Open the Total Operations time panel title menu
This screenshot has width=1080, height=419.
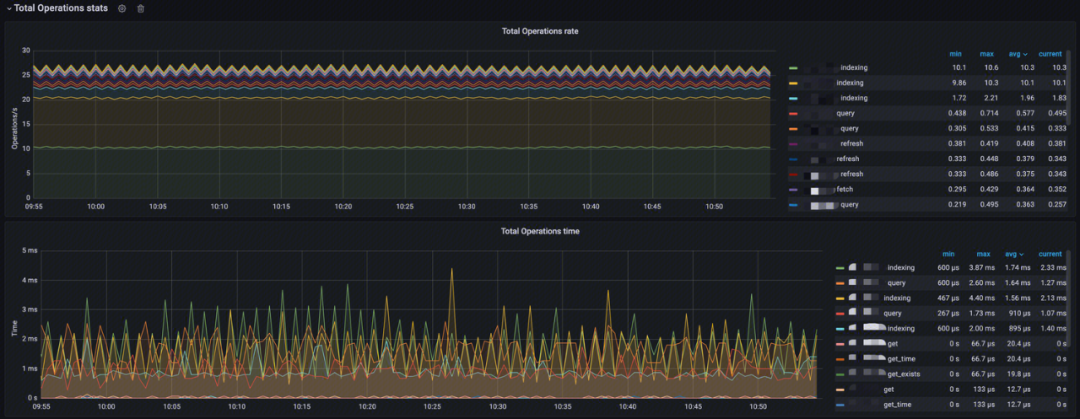point(539,231)
